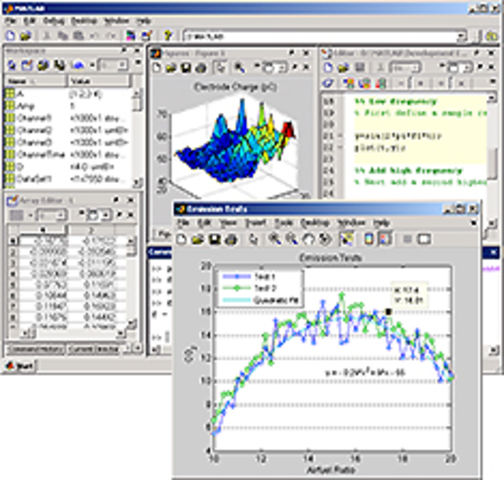Image resolution: width=504 pixels, height=480 pixels.
Task: Click Workspace delete variable icon
Action: pos(60,65)
